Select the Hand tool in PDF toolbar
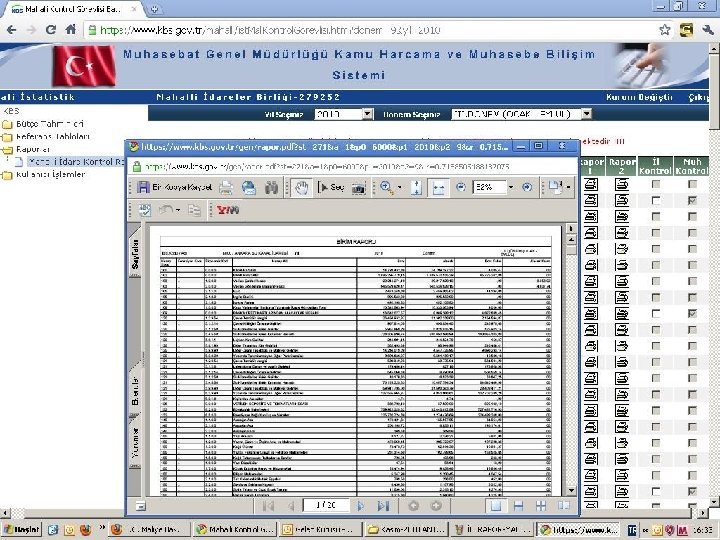 [301, 187]
